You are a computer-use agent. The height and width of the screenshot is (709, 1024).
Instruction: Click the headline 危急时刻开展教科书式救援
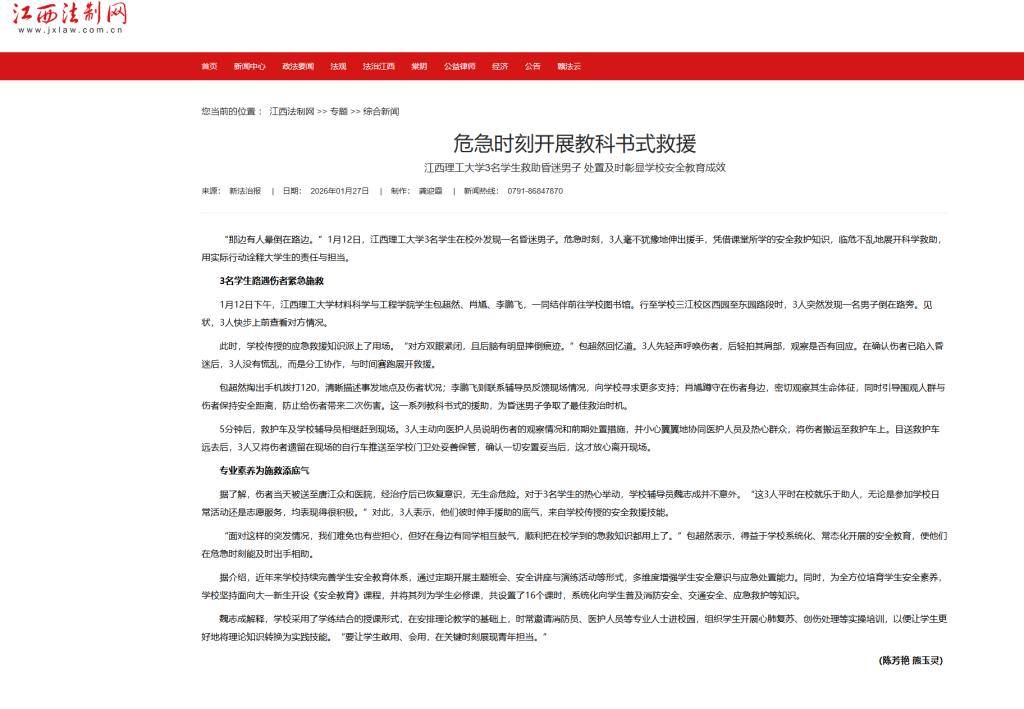574,142
